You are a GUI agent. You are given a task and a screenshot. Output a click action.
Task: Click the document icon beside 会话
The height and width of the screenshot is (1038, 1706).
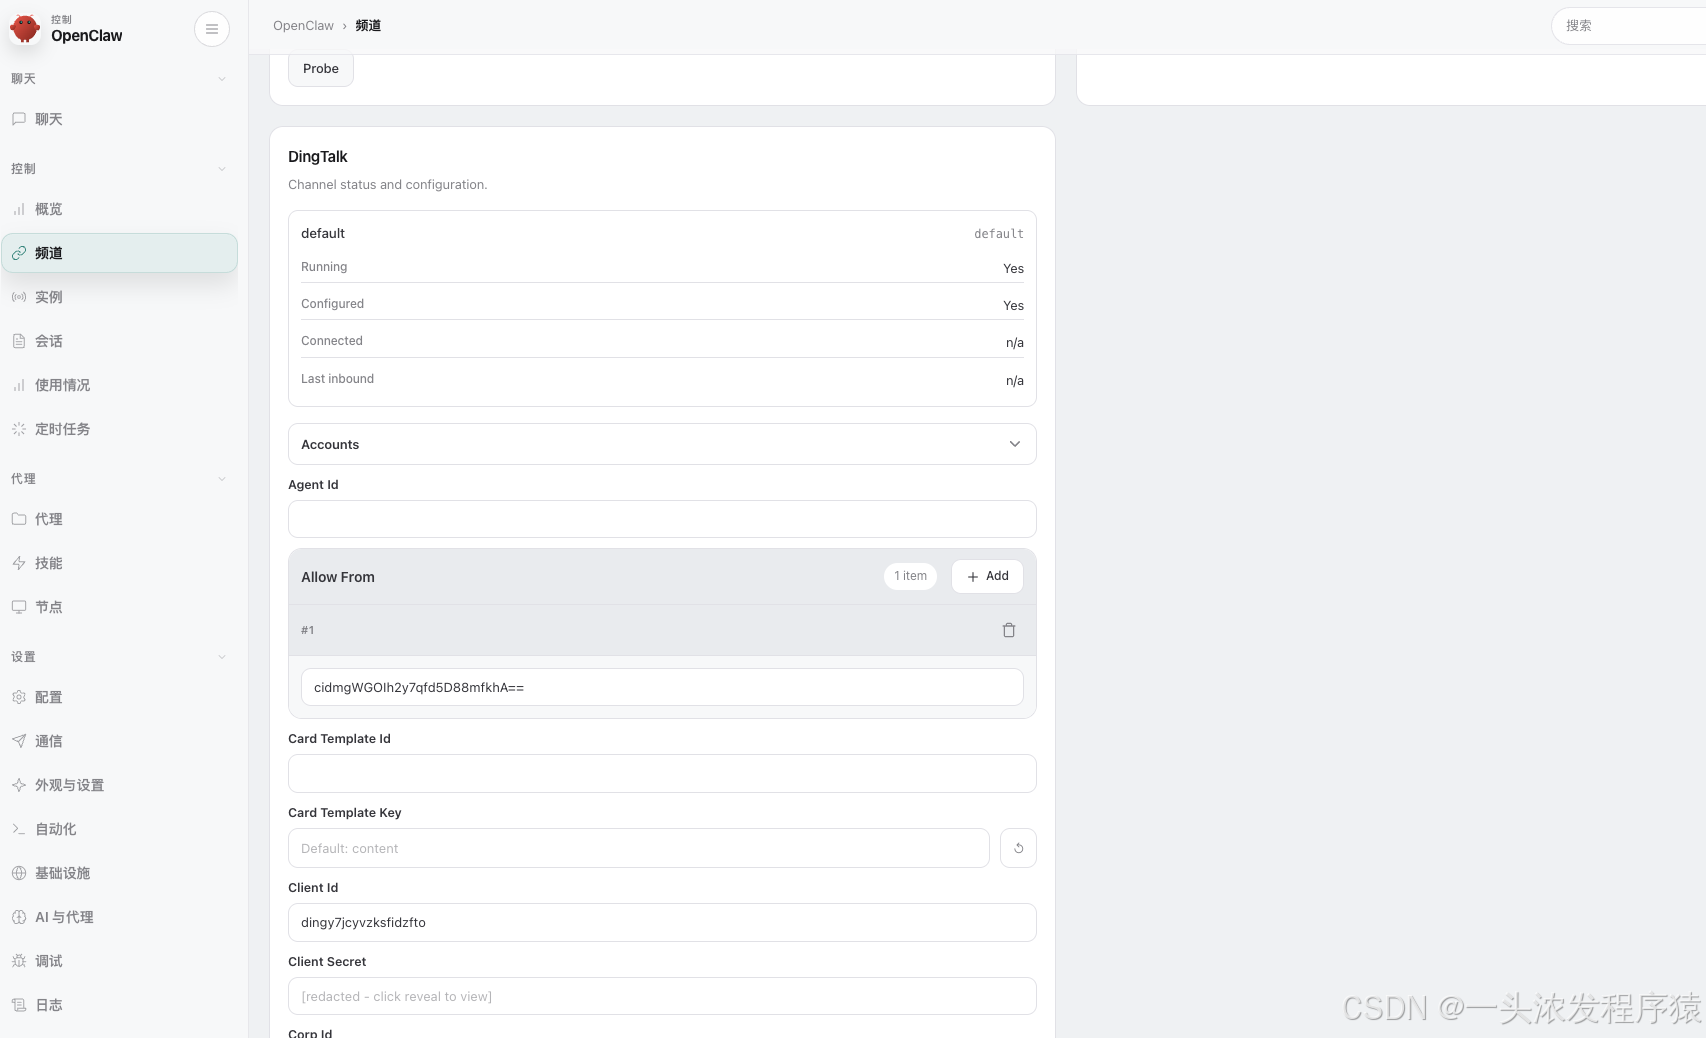[x=18, y=341]
